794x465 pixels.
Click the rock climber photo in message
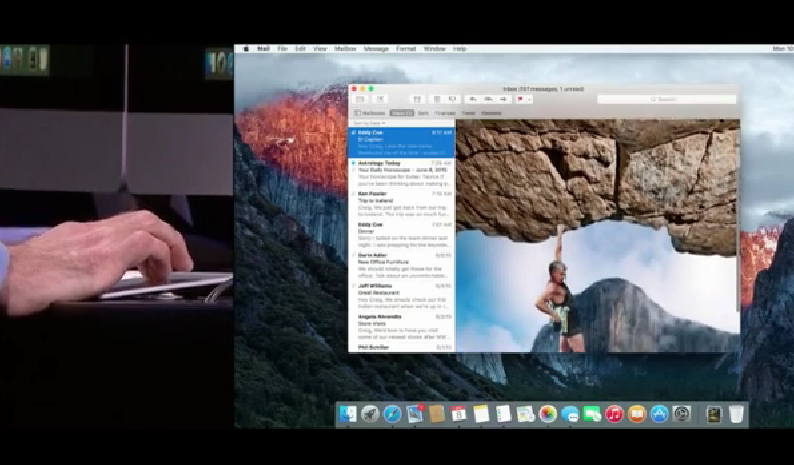(x=598, y=236)
